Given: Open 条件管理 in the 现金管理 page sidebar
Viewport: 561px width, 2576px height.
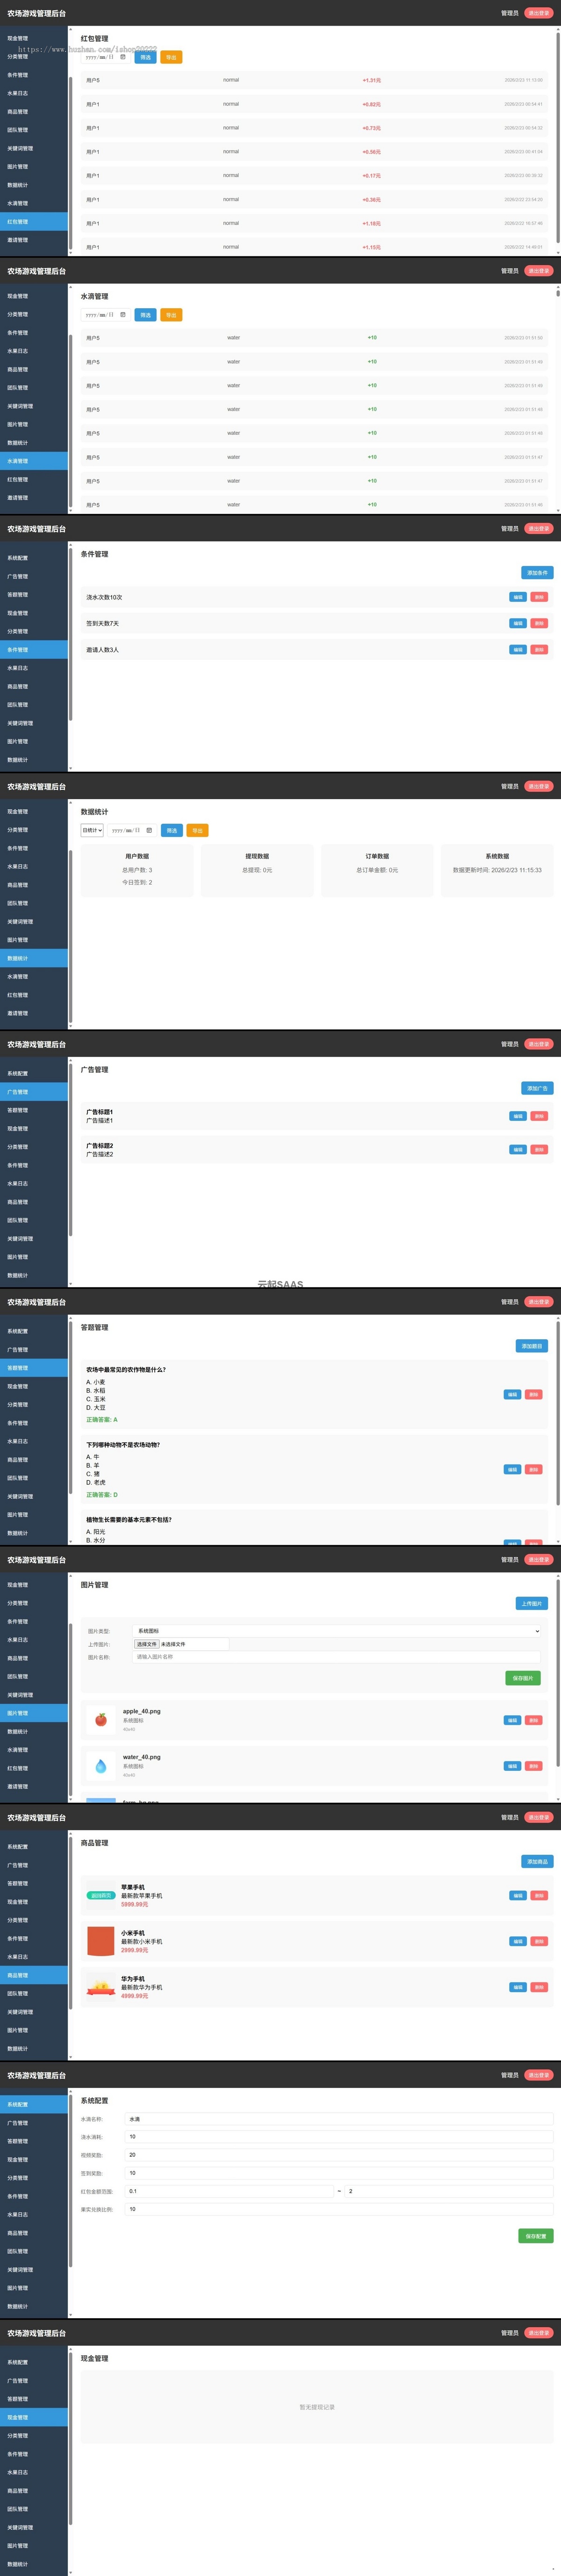Looking at the screenshot, I should [34, 2454].
